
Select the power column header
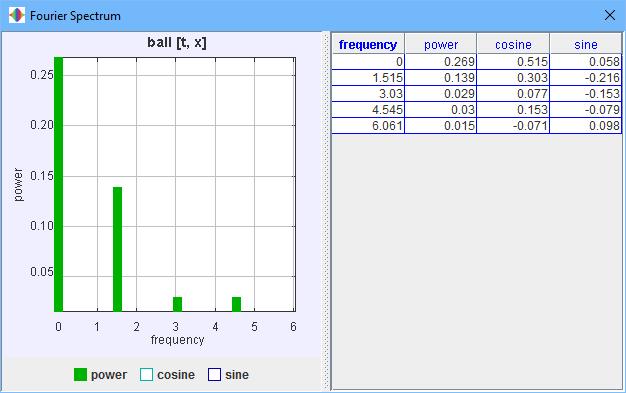441,44
